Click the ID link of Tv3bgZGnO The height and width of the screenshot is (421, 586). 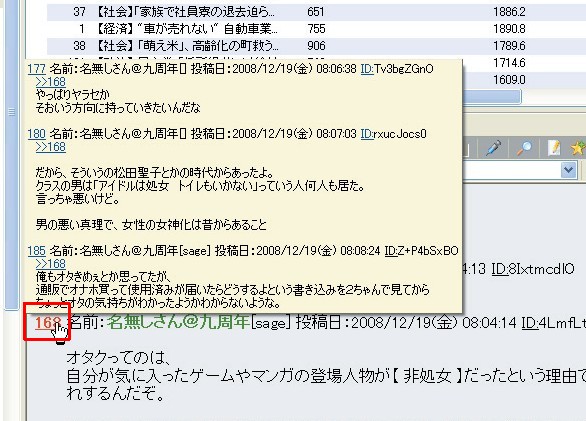tap(367, 69)
